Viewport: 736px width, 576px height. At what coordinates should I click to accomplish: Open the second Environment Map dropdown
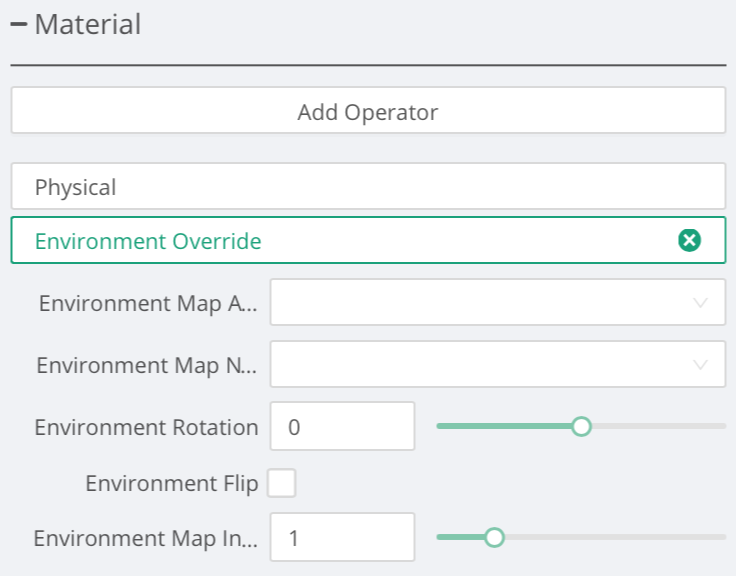click(480, 364)
